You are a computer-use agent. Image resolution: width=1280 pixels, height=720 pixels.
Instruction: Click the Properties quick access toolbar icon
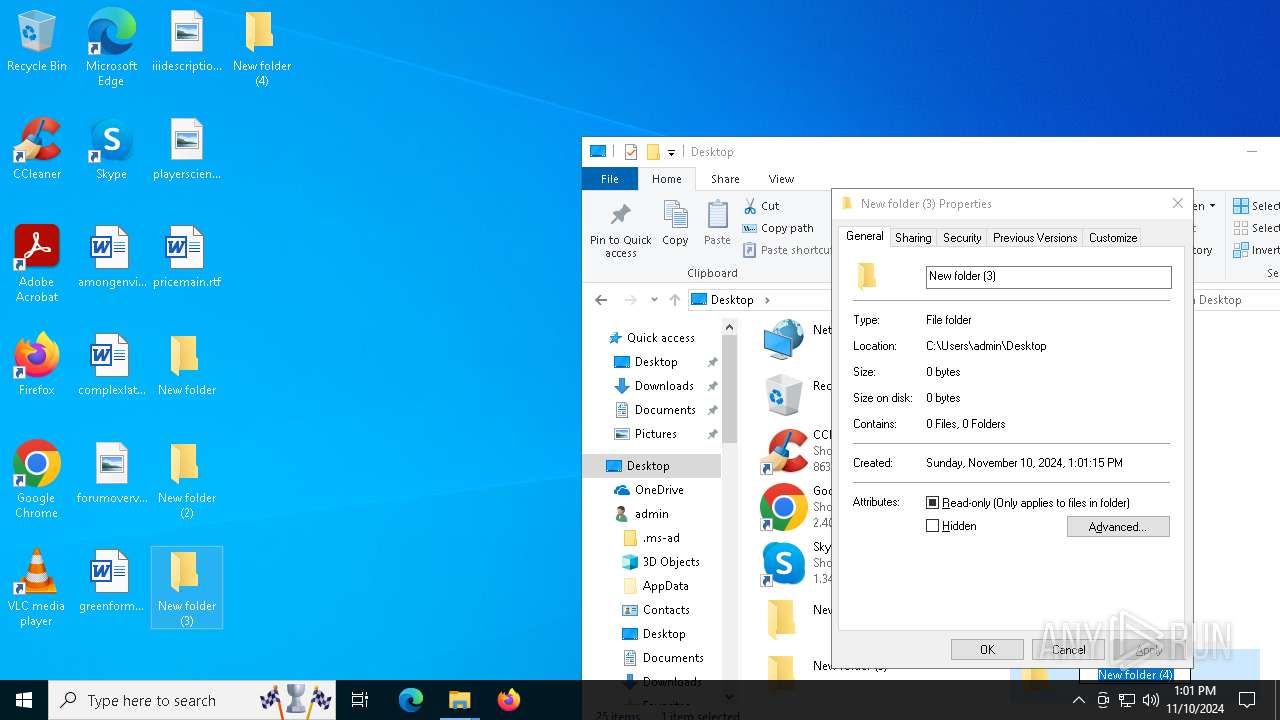coord(631,152)
